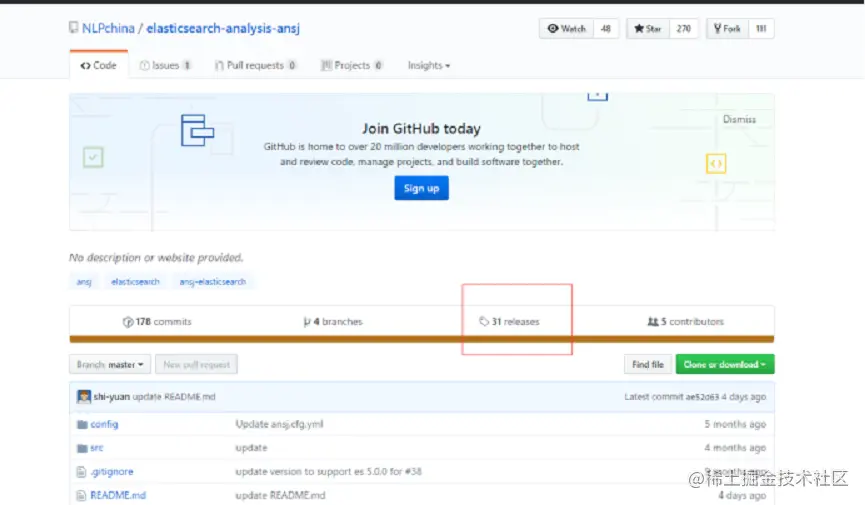Click the folder icon beside config

[82, 424]
